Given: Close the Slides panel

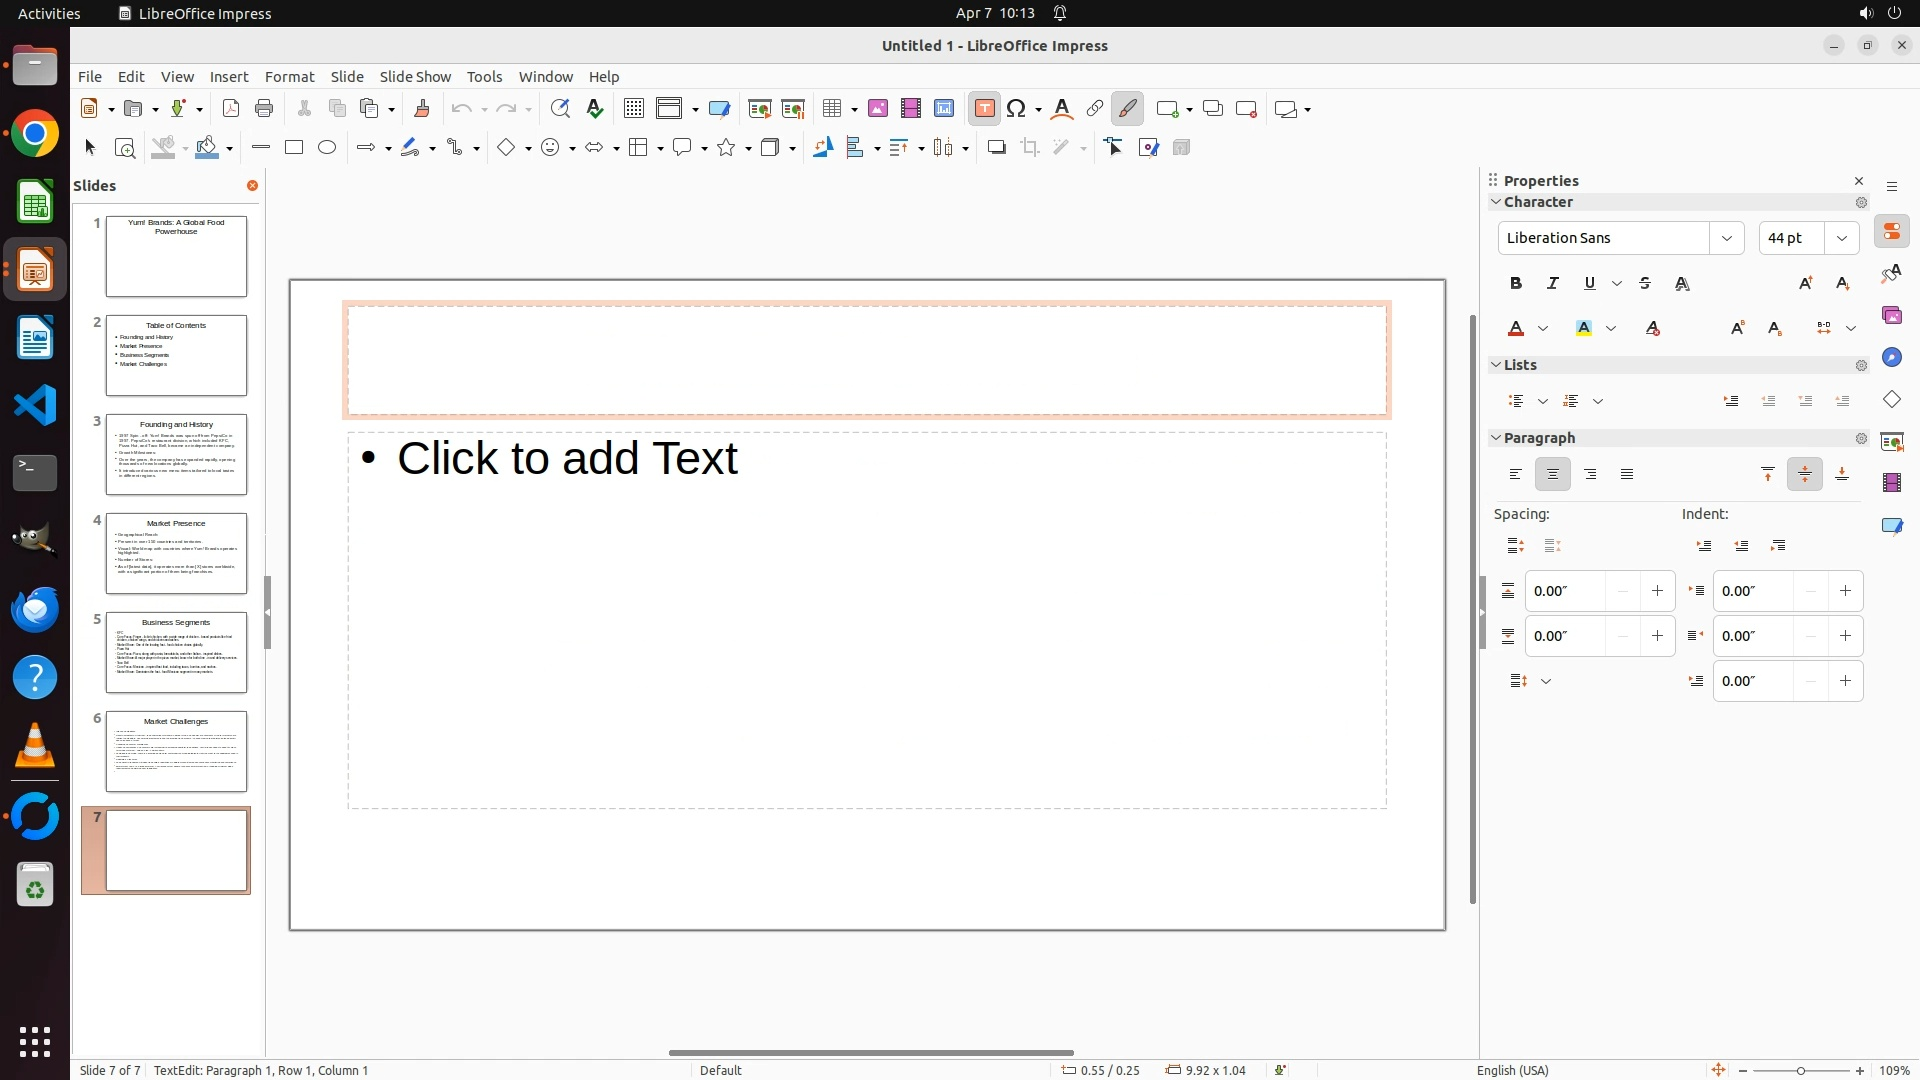Looking at the screenshot, I should tap(252, 186).
